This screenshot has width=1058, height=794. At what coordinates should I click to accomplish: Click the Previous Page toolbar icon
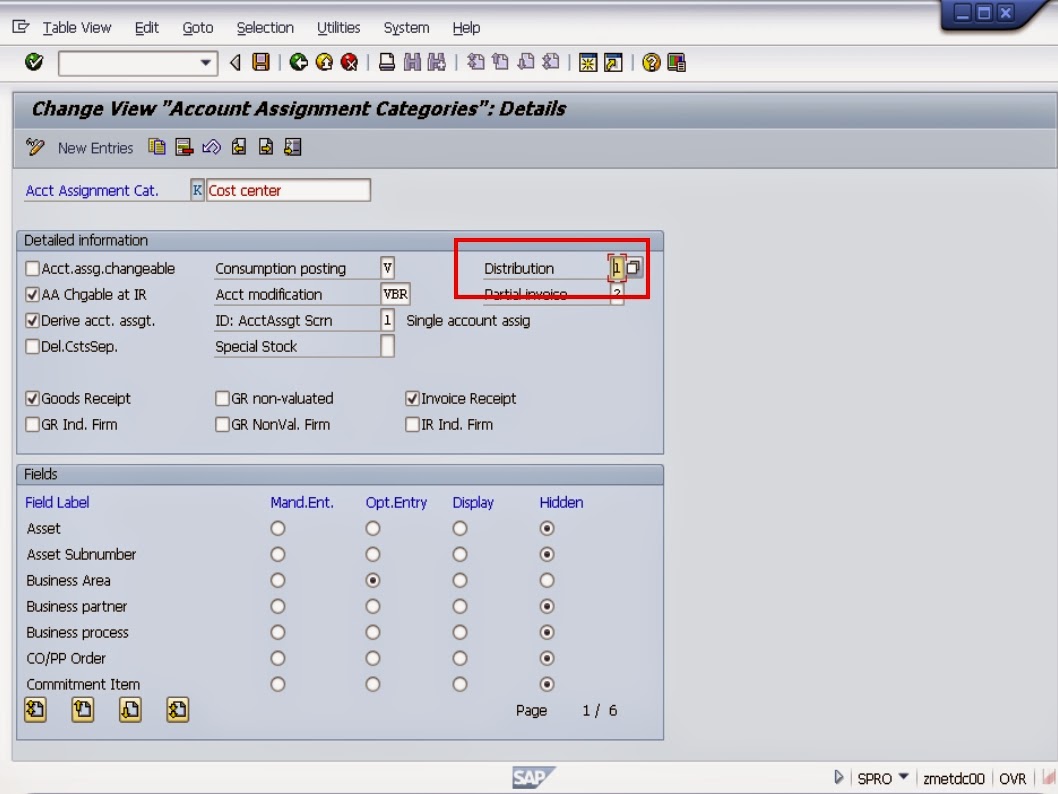[x=501, y=63]
